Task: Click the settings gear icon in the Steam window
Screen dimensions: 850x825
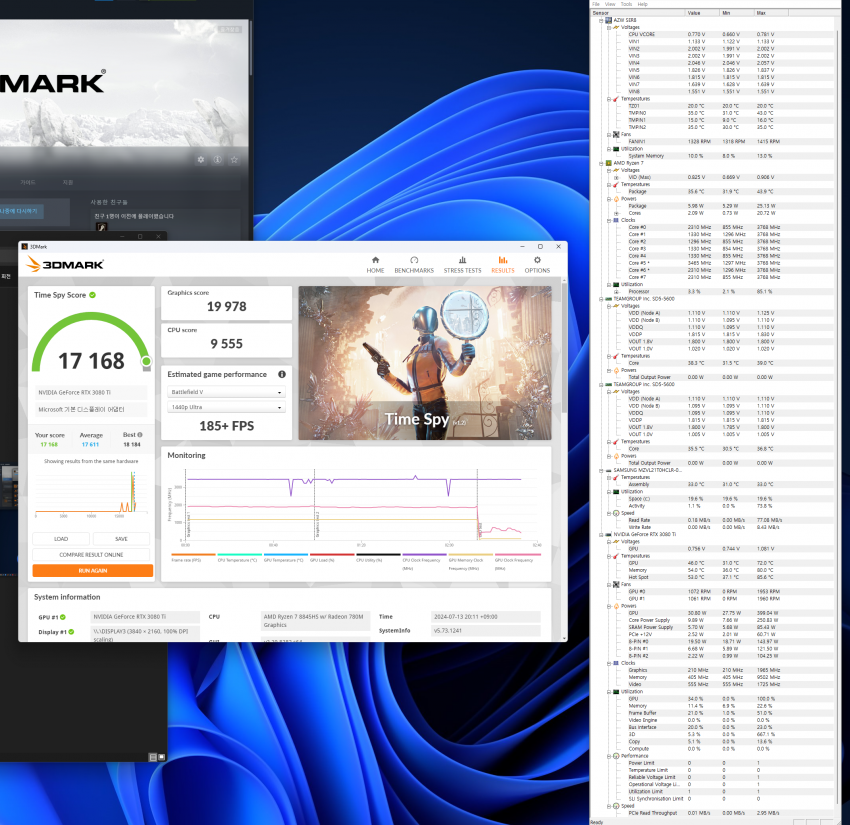Action: pos(201,159)
